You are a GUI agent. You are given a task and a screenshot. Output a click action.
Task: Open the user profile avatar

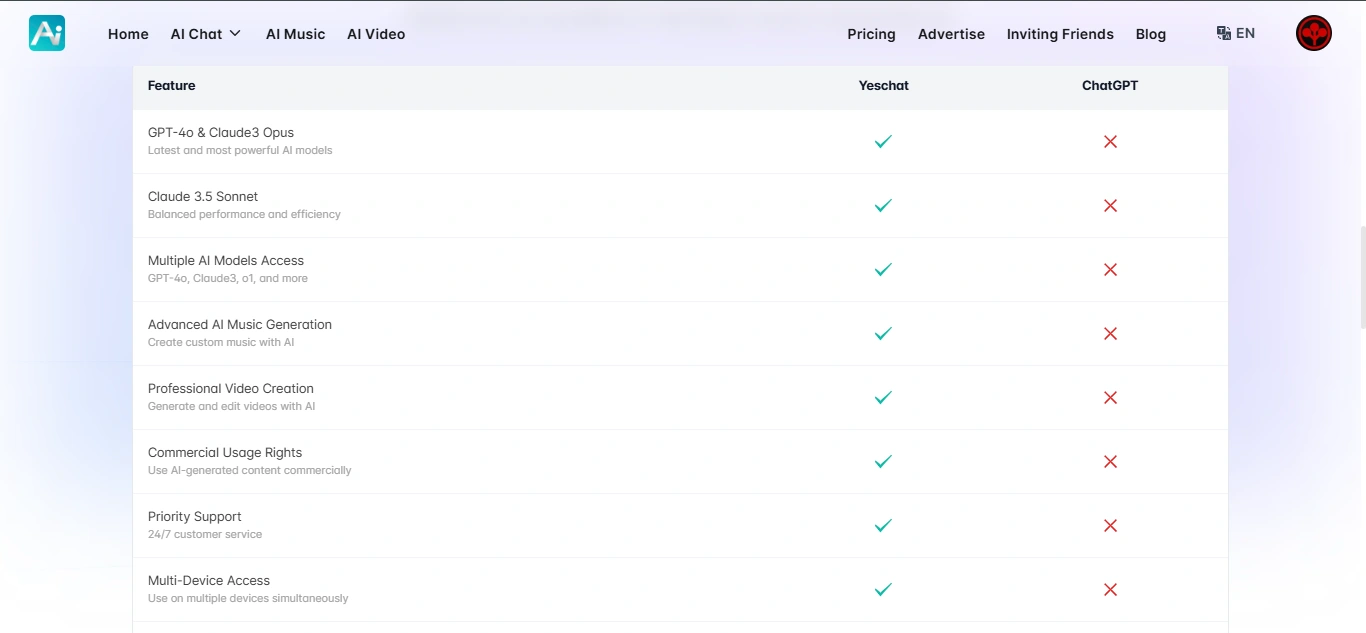[1314, 33]
